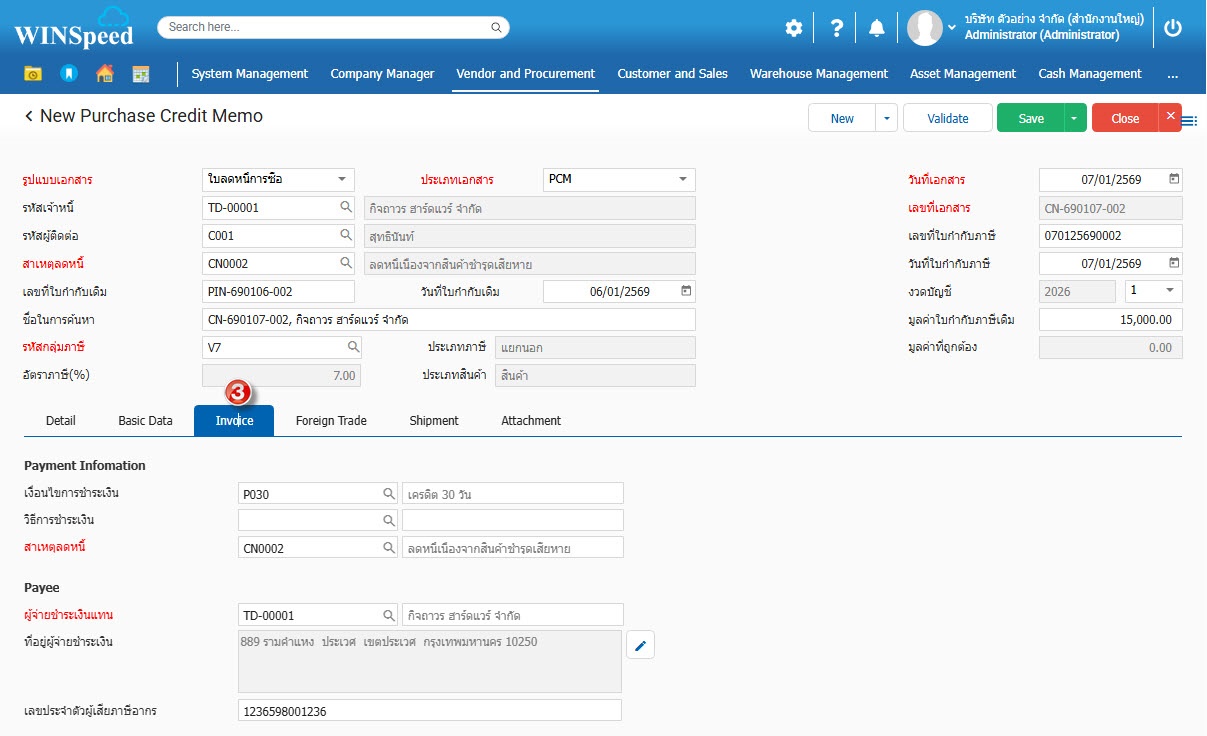The height and width of the screenshot is (736, 1207).
Task: Select the Attachment tab
Action: (x=530, y=421)
